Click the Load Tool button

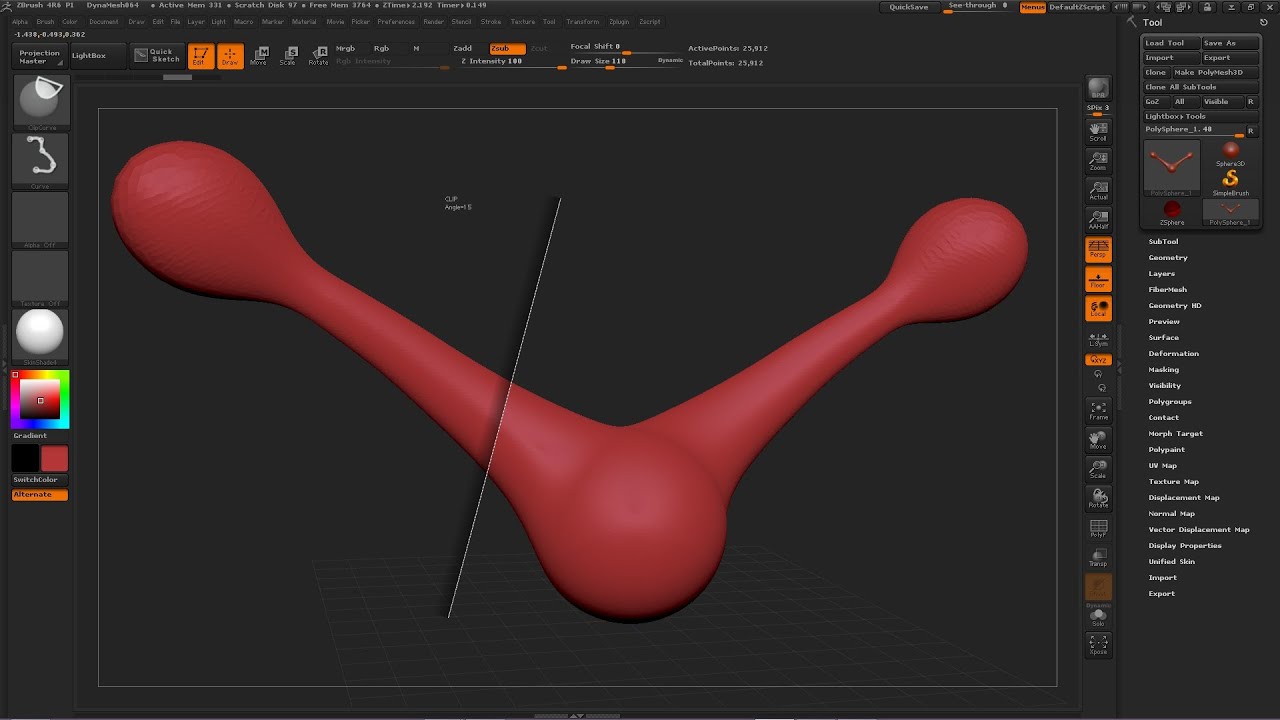(1171, 43)
